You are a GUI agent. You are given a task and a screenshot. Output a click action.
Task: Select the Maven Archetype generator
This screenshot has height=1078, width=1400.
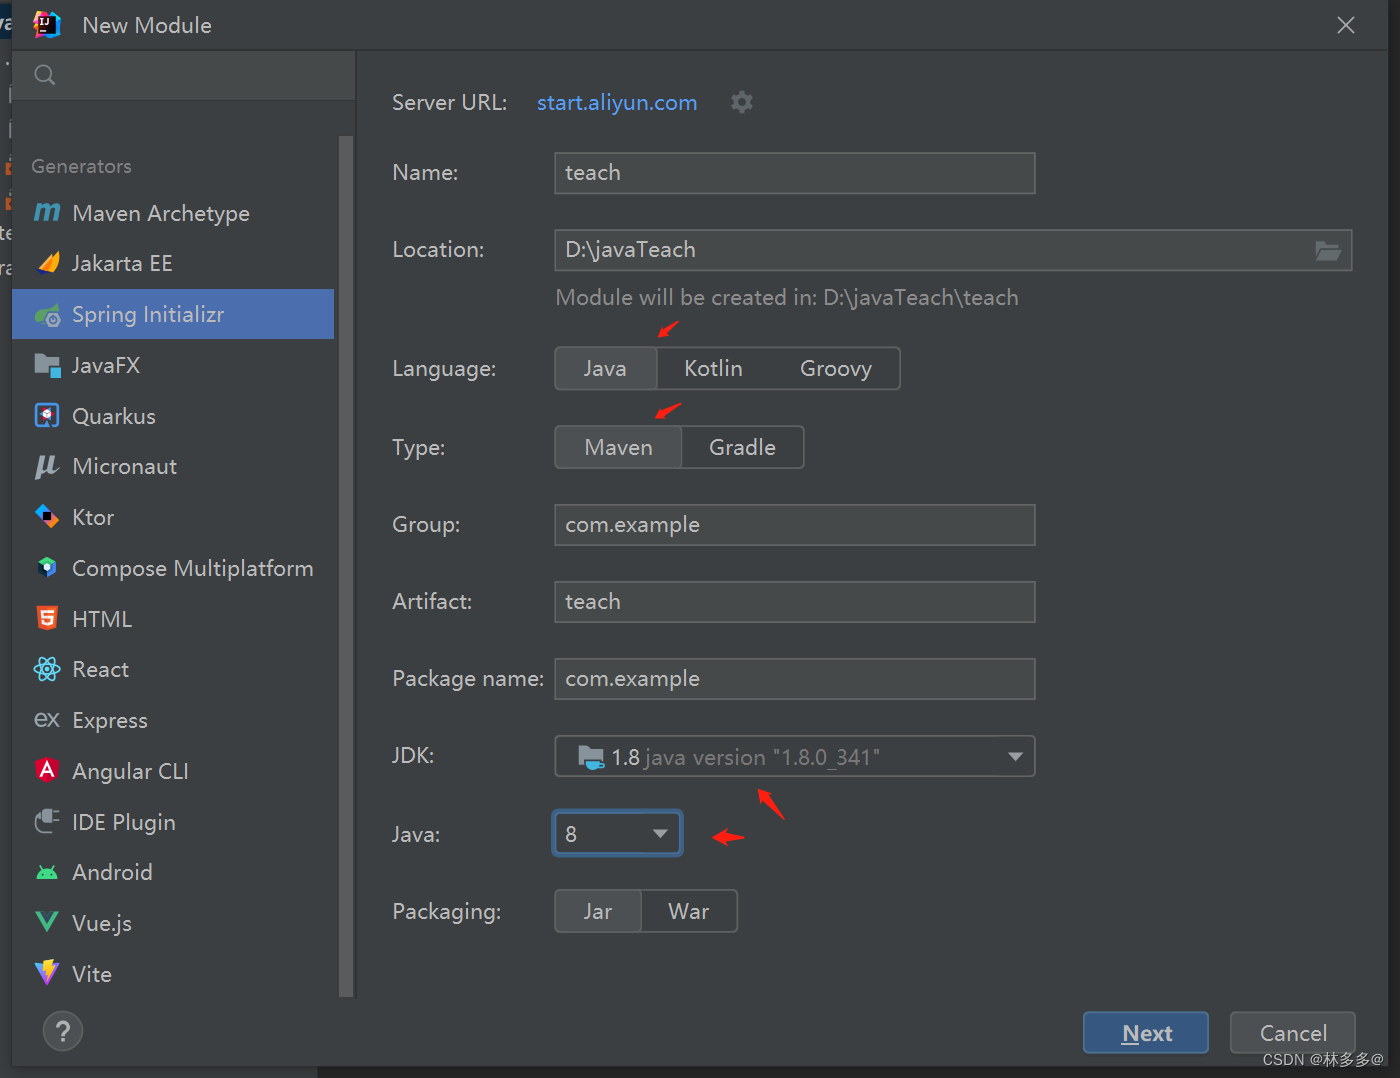[160, 212]
